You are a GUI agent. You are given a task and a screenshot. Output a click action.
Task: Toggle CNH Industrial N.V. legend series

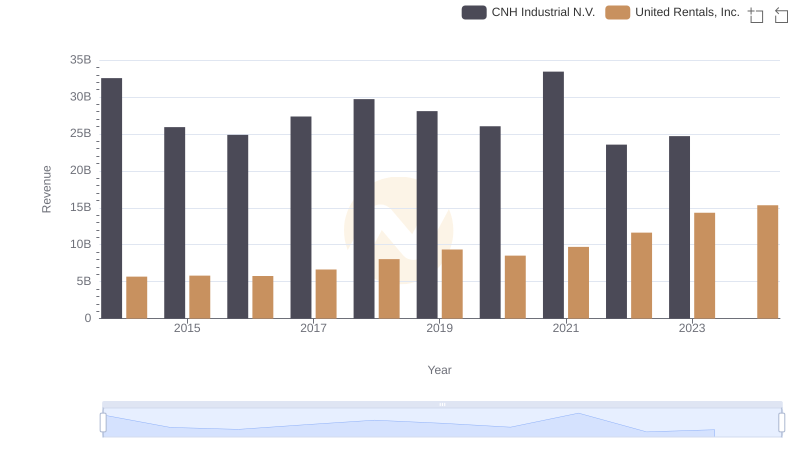[x=528, y=12]
